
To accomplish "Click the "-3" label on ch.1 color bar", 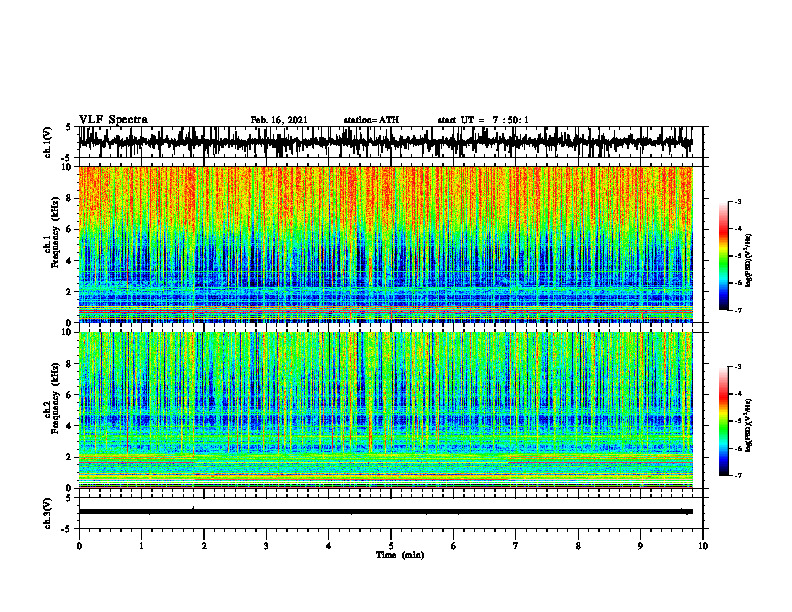I will coord(737,201).
